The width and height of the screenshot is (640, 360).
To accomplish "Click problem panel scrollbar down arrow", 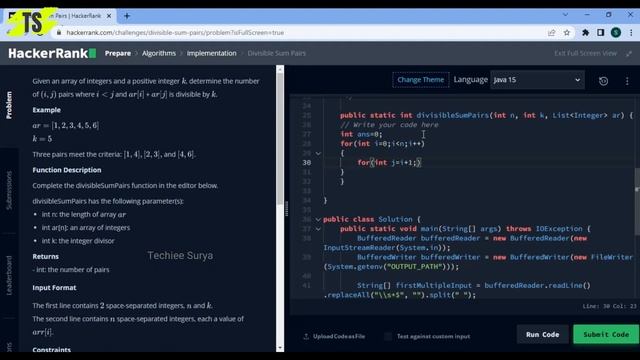I will click(280, 348).
